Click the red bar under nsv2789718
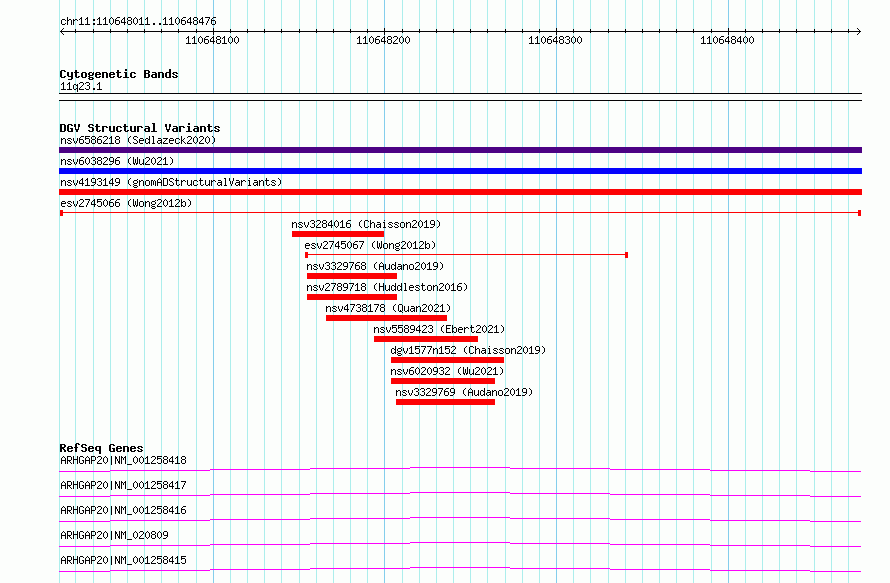The width and height of the screenshot is (890, 583). point(352,297)
